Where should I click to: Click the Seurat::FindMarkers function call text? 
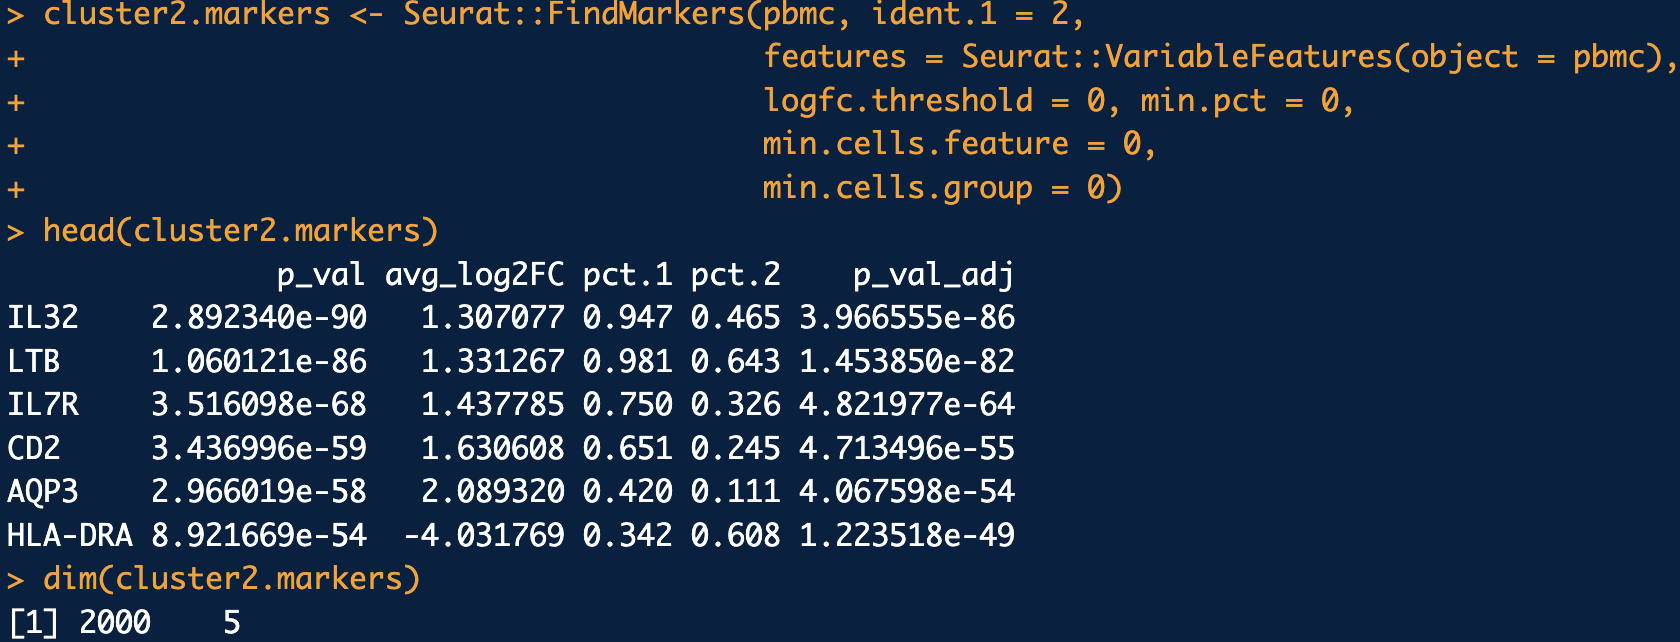click(574, 15)
